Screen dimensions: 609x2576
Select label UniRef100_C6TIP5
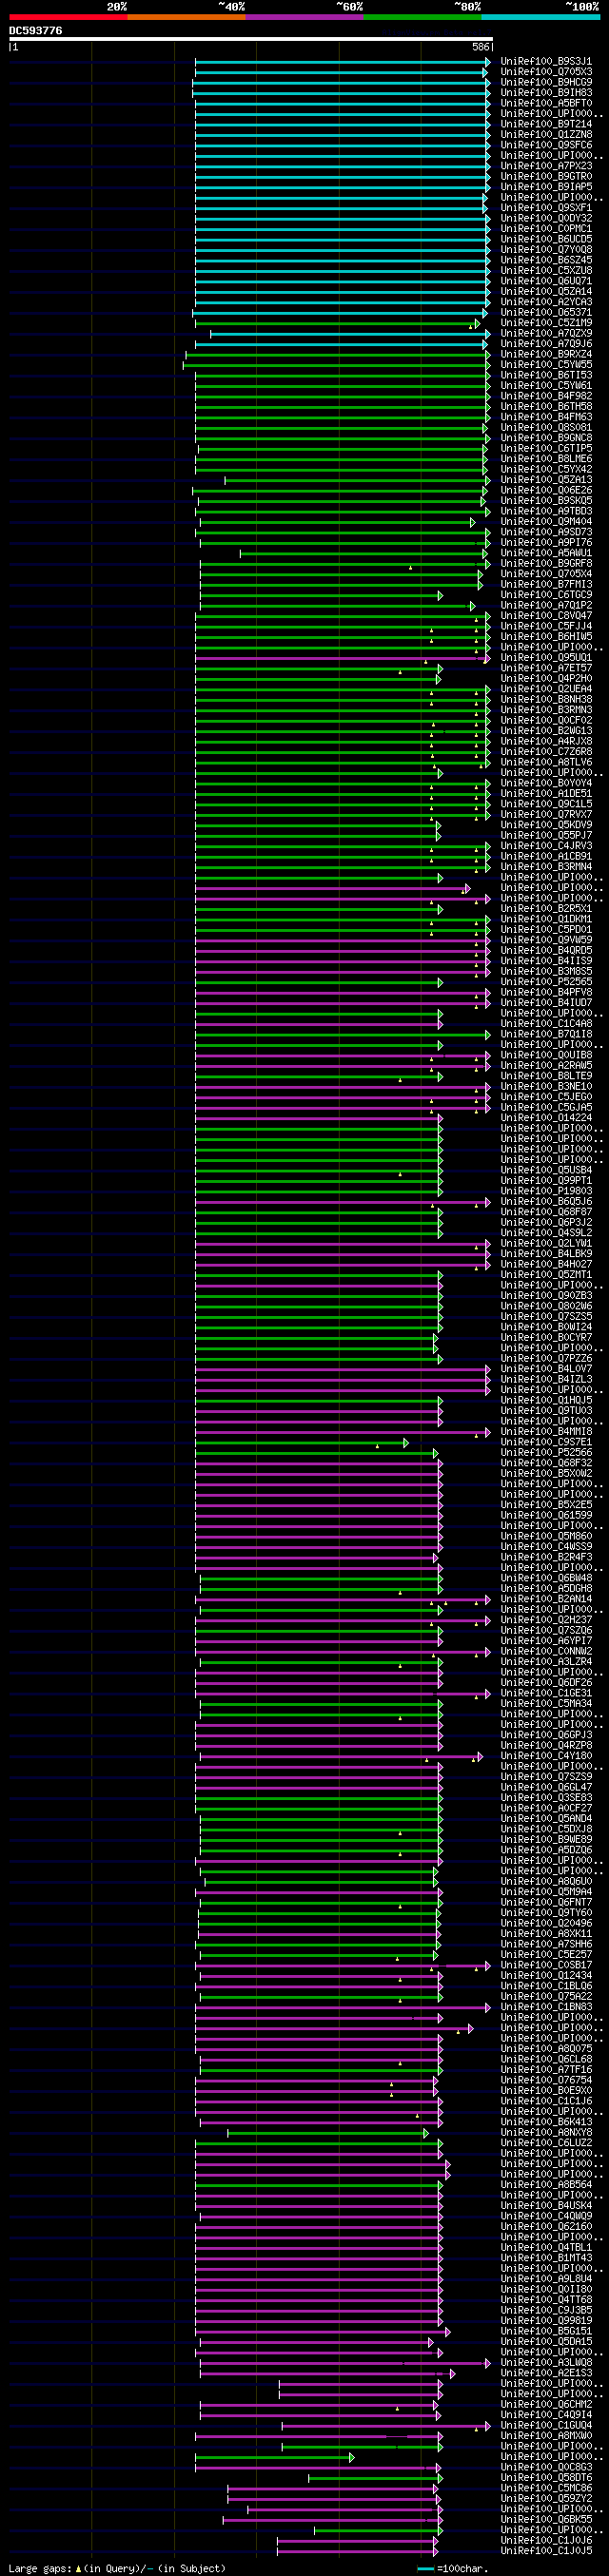click(546, 449)
